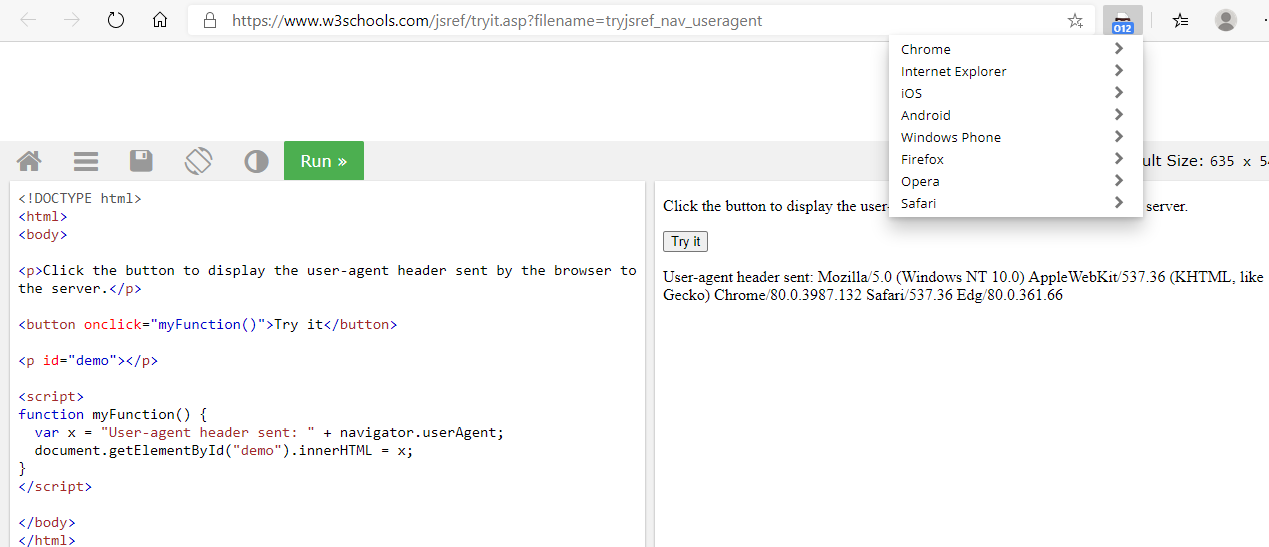Open the hamburger menu in the editor toolbar
Image resolution: width=1269 pixels, height=547 pixels.
point(86,161)
